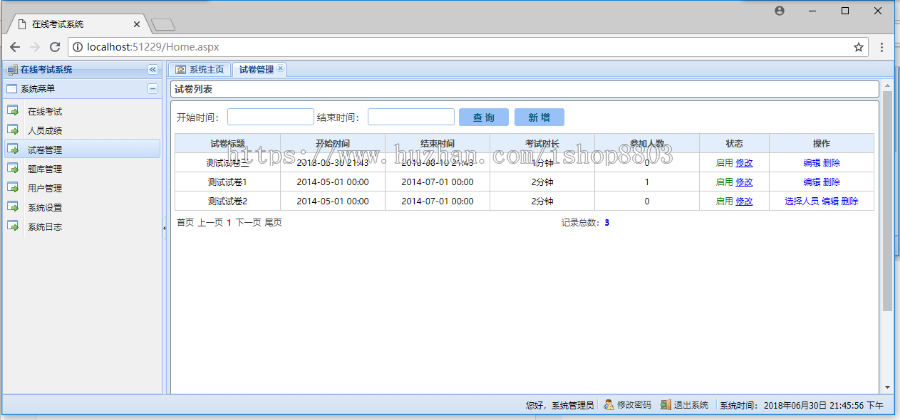
Task: Click the 测试试卷1 title cell
Action: [227, 182]
